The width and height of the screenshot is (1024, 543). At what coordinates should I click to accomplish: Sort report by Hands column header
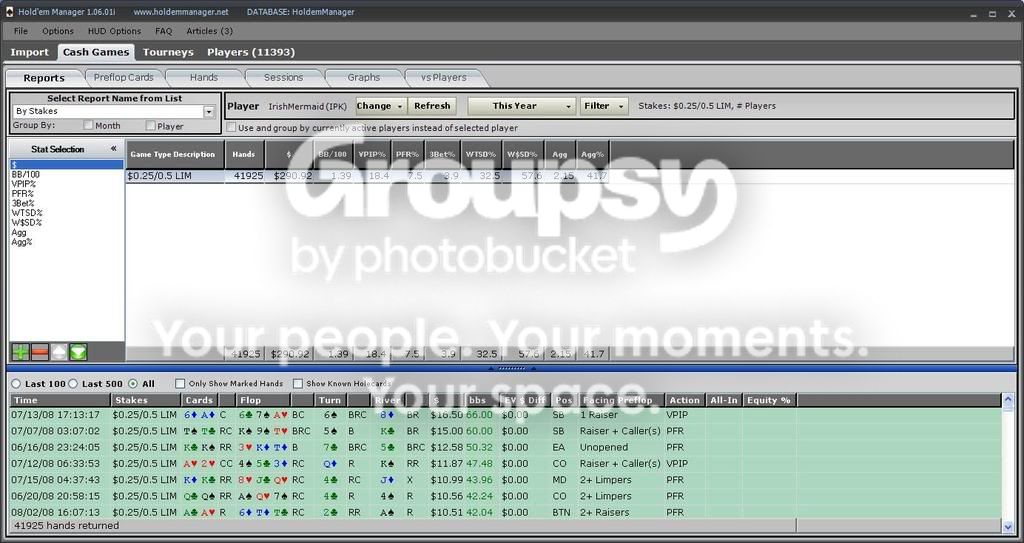[244, 154]
